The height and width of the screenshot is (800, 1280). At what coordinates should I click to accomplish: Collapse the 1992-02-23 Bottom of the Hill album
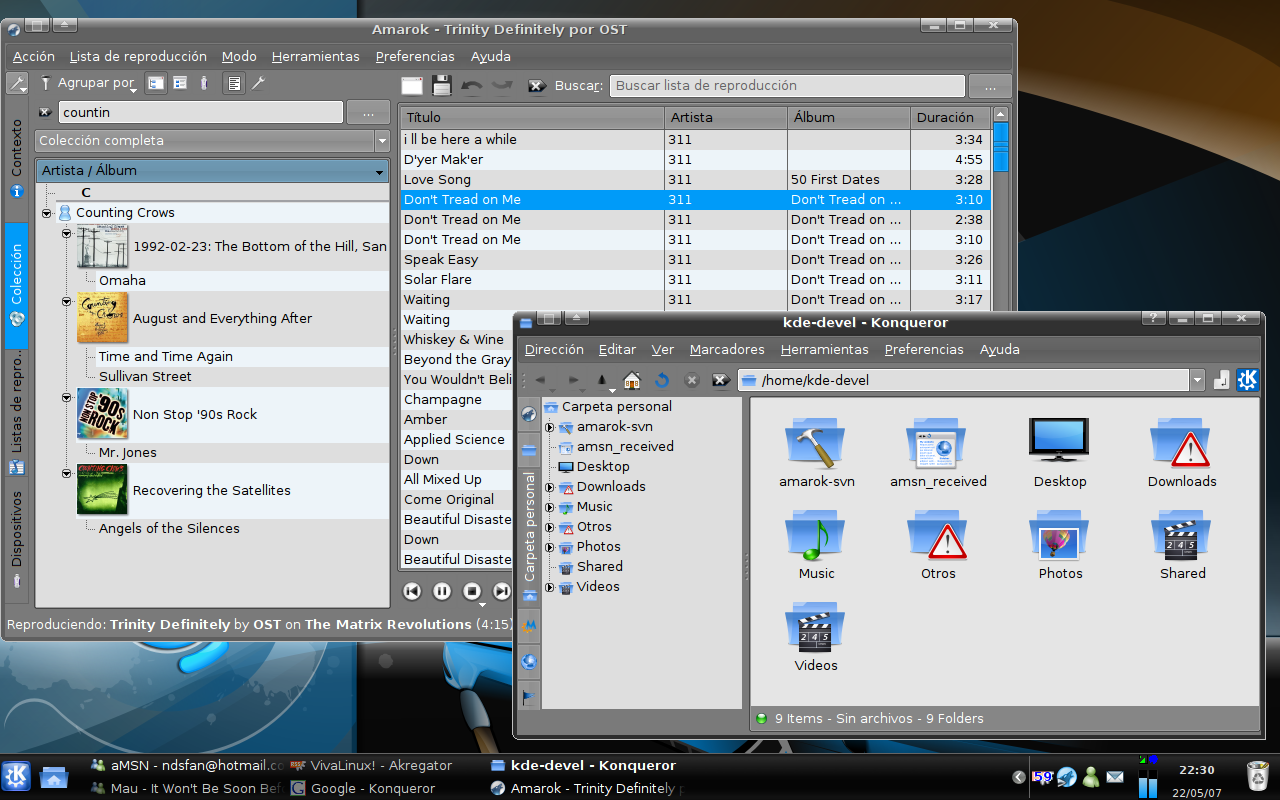tap(67, 233)
